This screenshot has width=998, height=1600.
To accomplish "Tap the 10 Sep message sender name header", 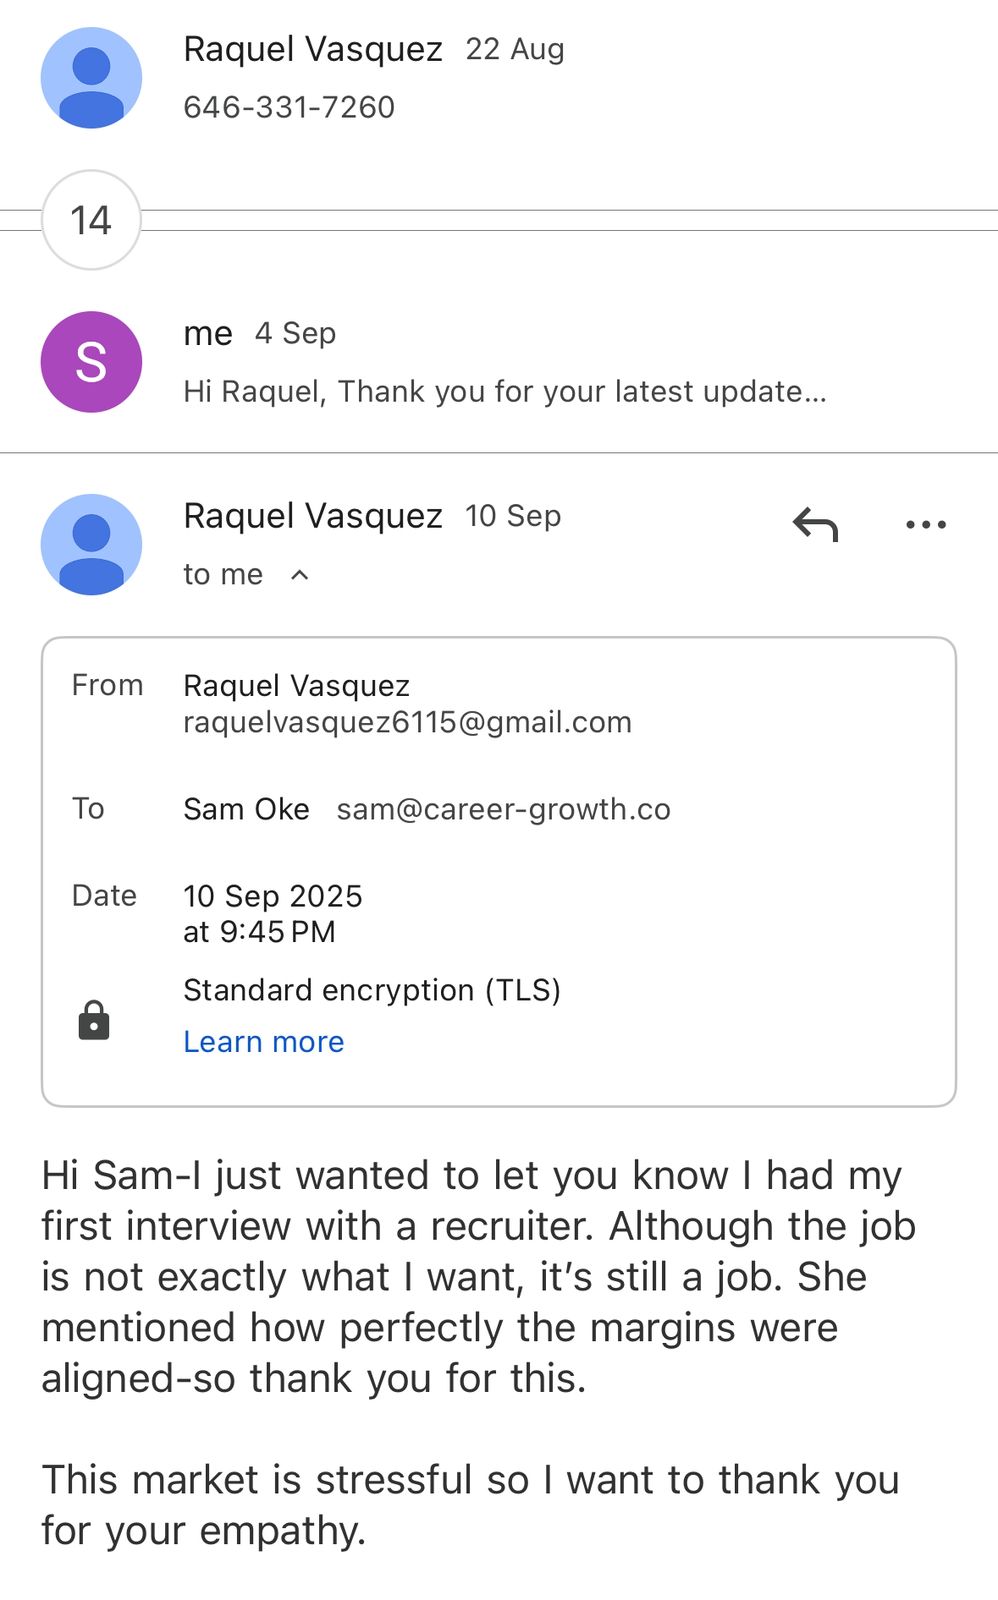I will coord(313,516).
